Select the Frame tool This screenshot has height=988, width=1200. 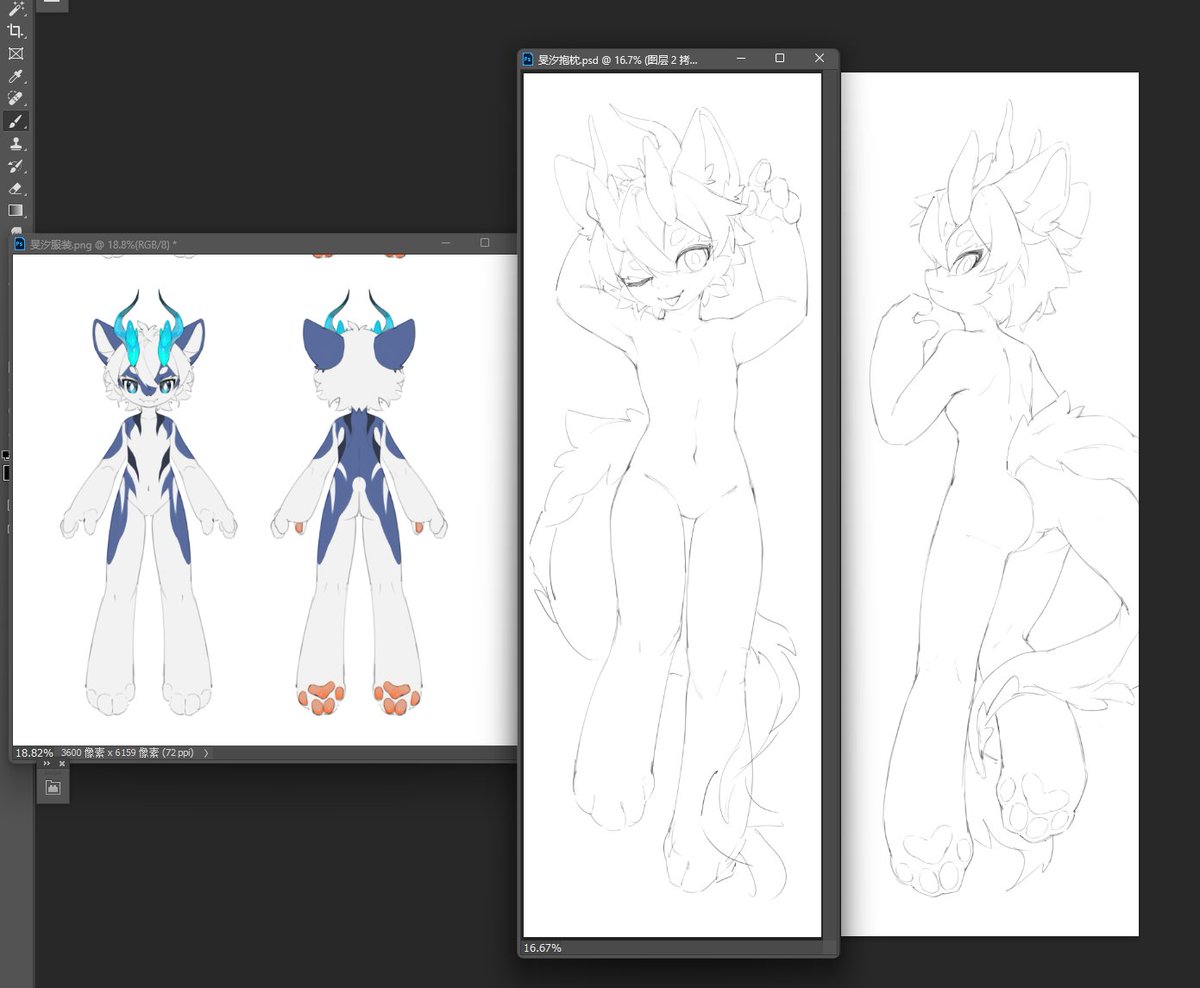(x=16, y=54)
